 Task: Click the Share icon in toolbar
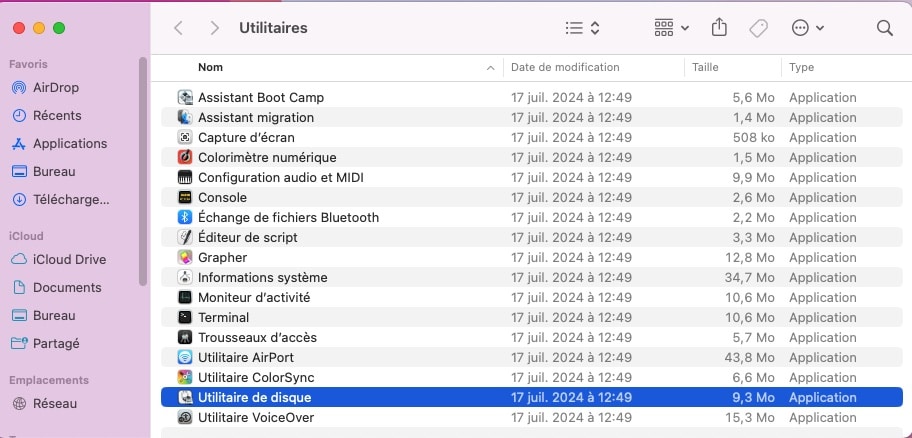pyautogui.click(x=719, y=28)
